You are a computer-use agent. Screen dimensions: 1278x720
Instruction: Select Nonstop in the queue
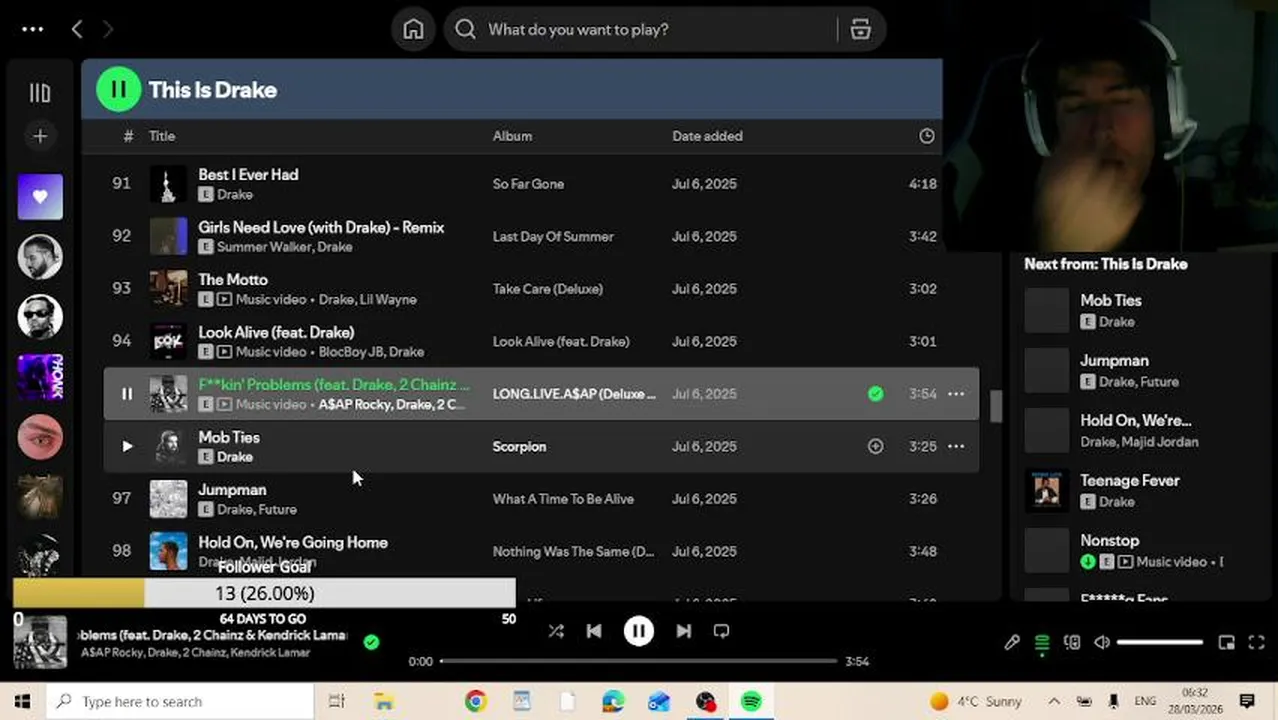point(1109,540)
